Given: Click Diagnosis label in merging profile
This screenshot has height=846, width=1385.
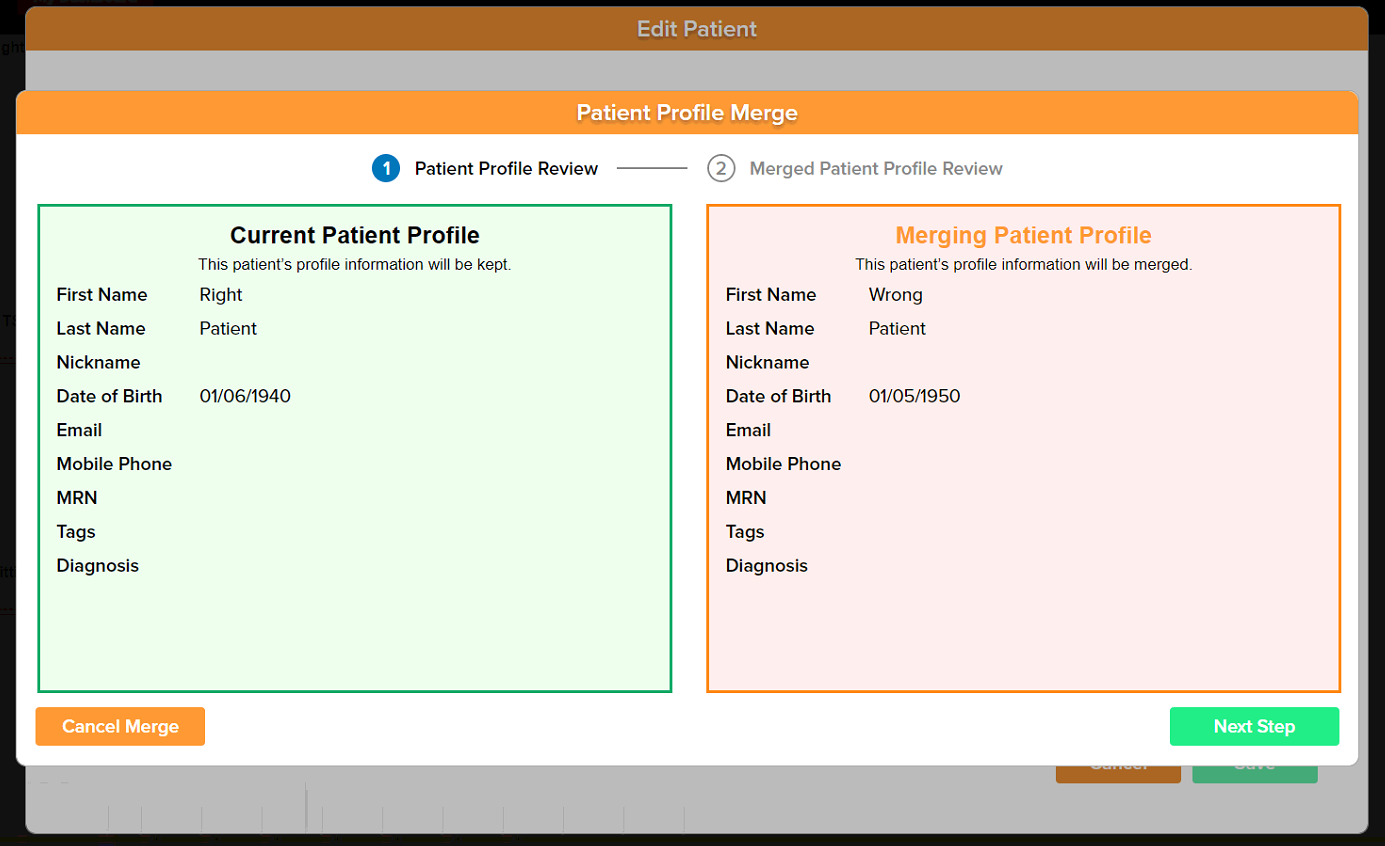Looking at the screenshot, I should [767, 566].
